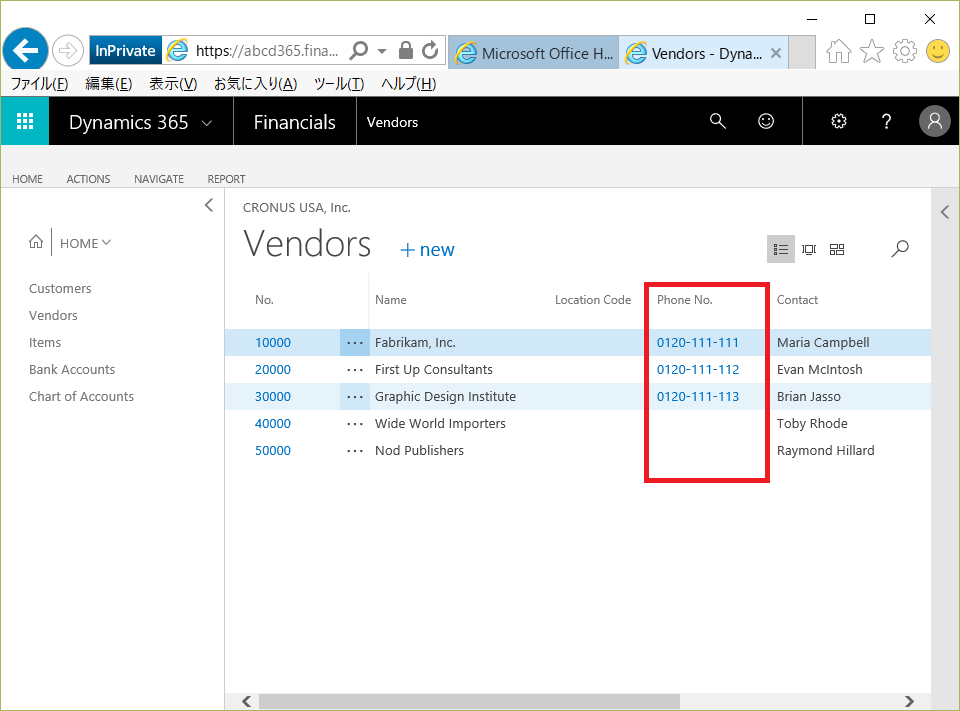This screenshot has height=711, width=960.
Task: Click the Financials header link
Action: (x=294, y=122)
